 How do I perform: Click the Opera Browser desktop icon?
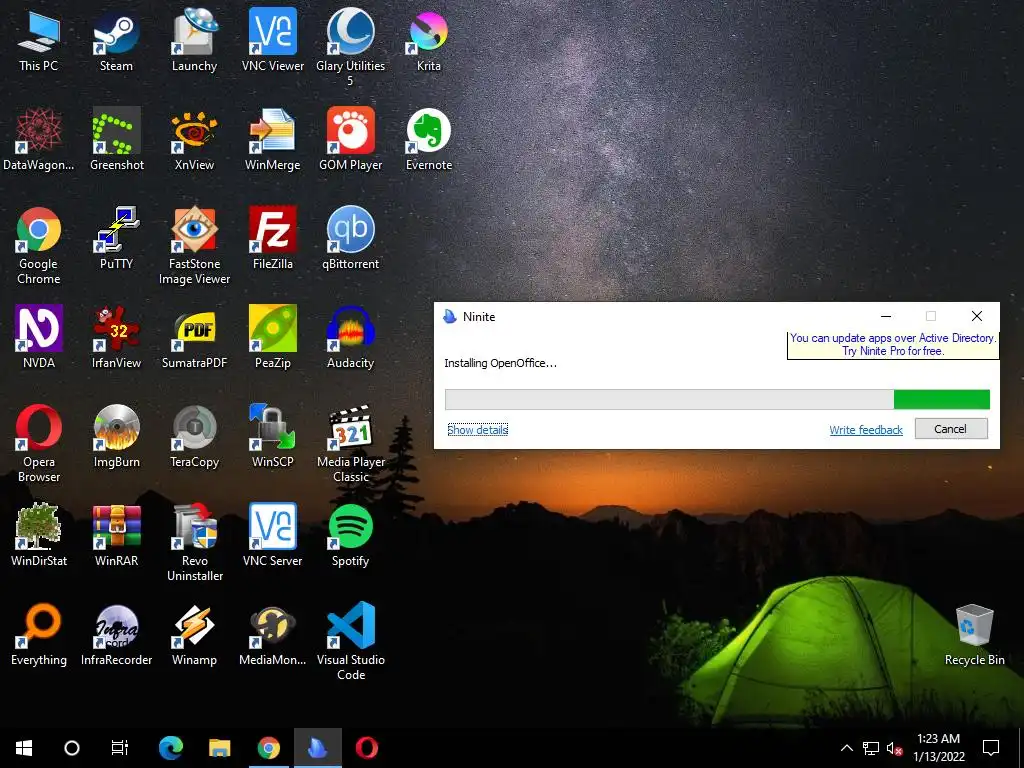[39, 443]
